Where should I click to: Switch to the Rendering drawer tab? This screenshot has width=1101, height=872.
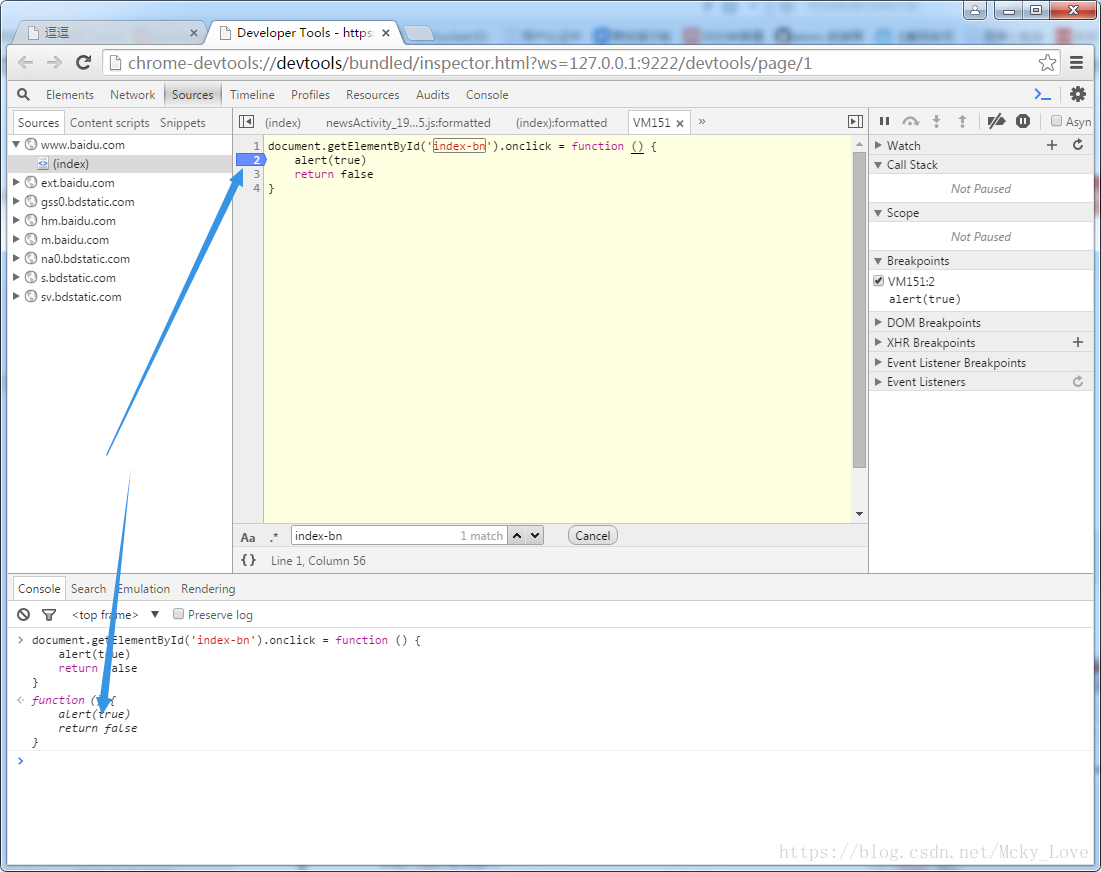tap(208, 588)
